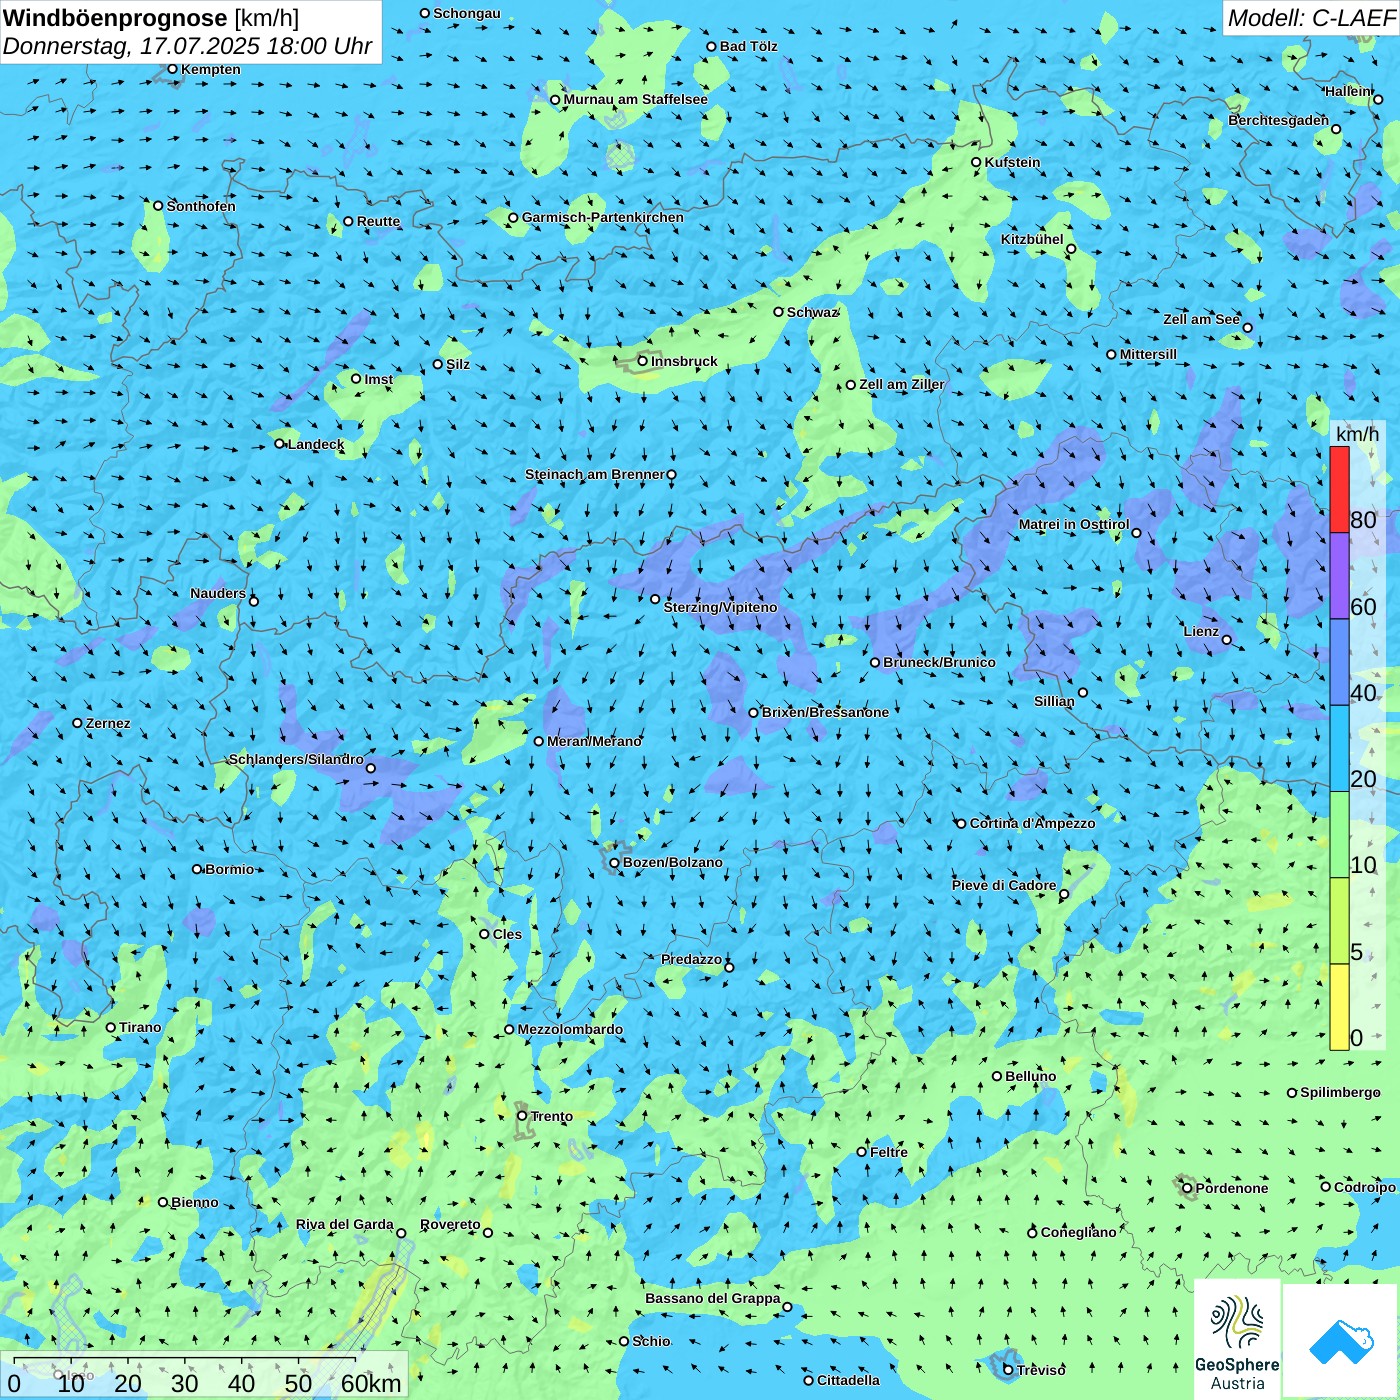This screenshot has width=1400, height=1400.
Task: Click the Kempten city label
Action: pos(210,69)
